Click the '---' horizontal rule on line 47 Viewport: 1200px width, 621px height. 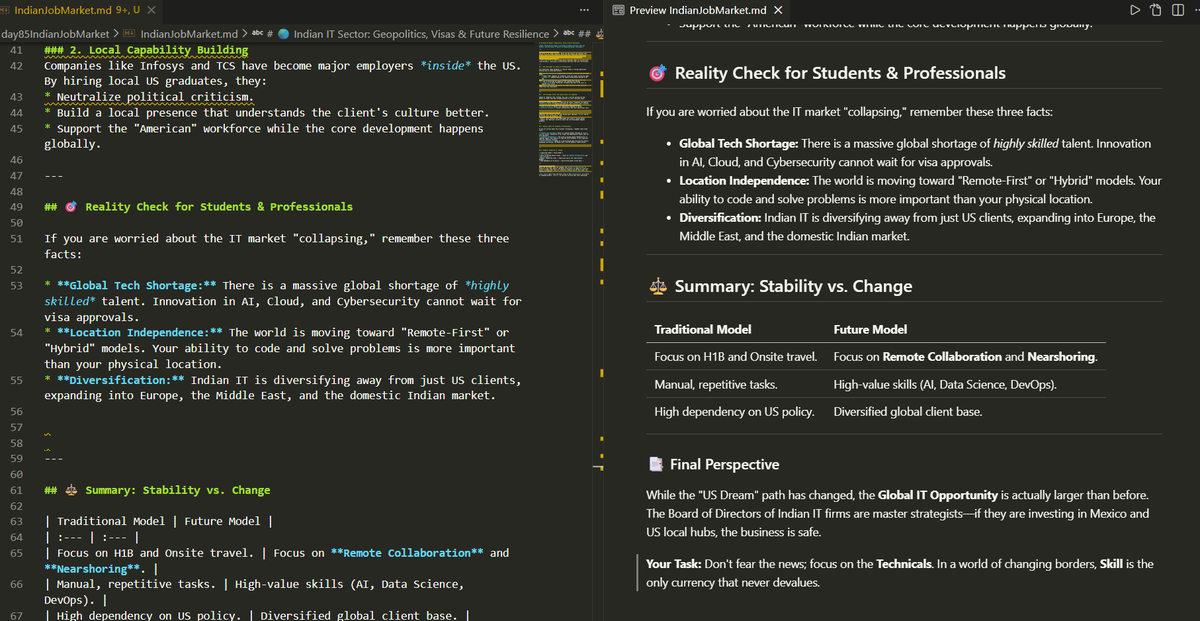54,176
